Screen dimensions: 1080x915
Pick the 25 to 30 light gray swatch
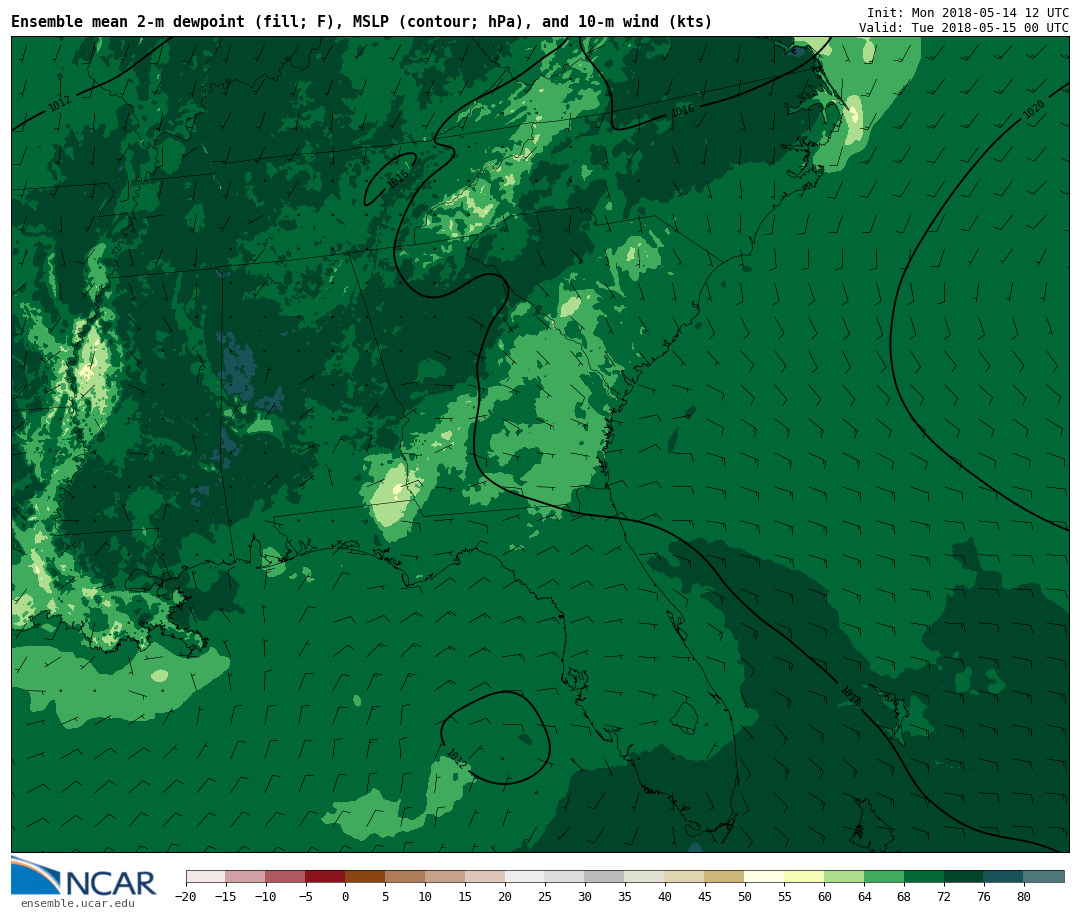pyautogui.click(x=565, y=877)
